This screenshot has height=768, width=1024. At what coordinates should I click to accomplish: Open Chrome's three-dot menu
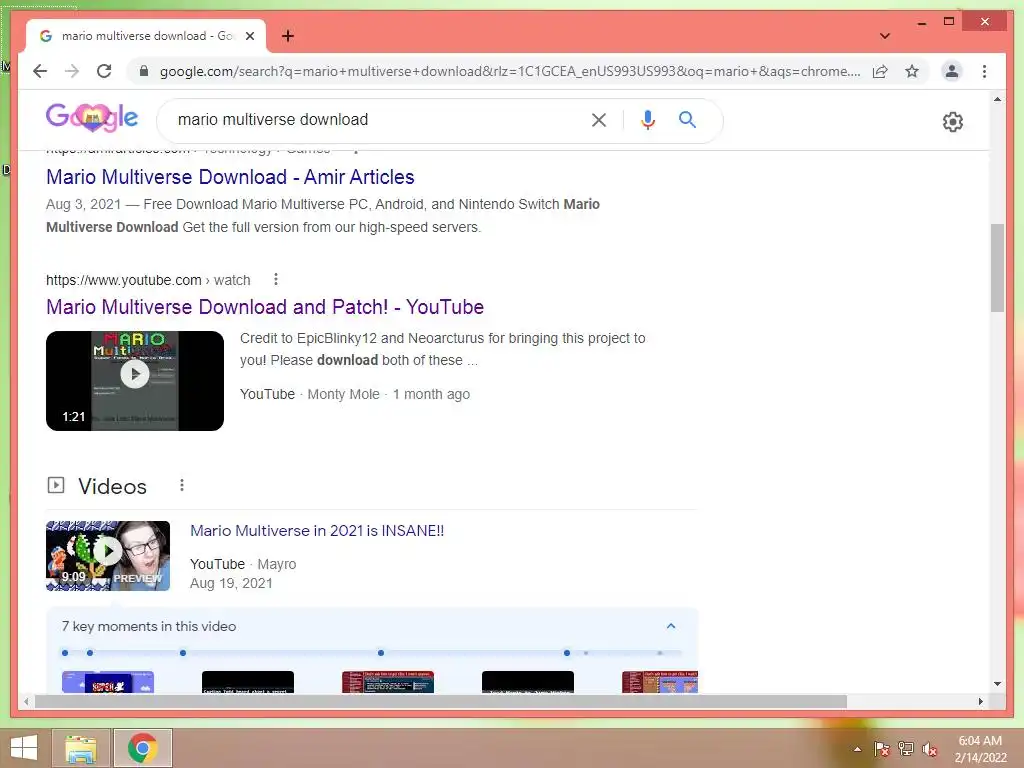point(984,71)
